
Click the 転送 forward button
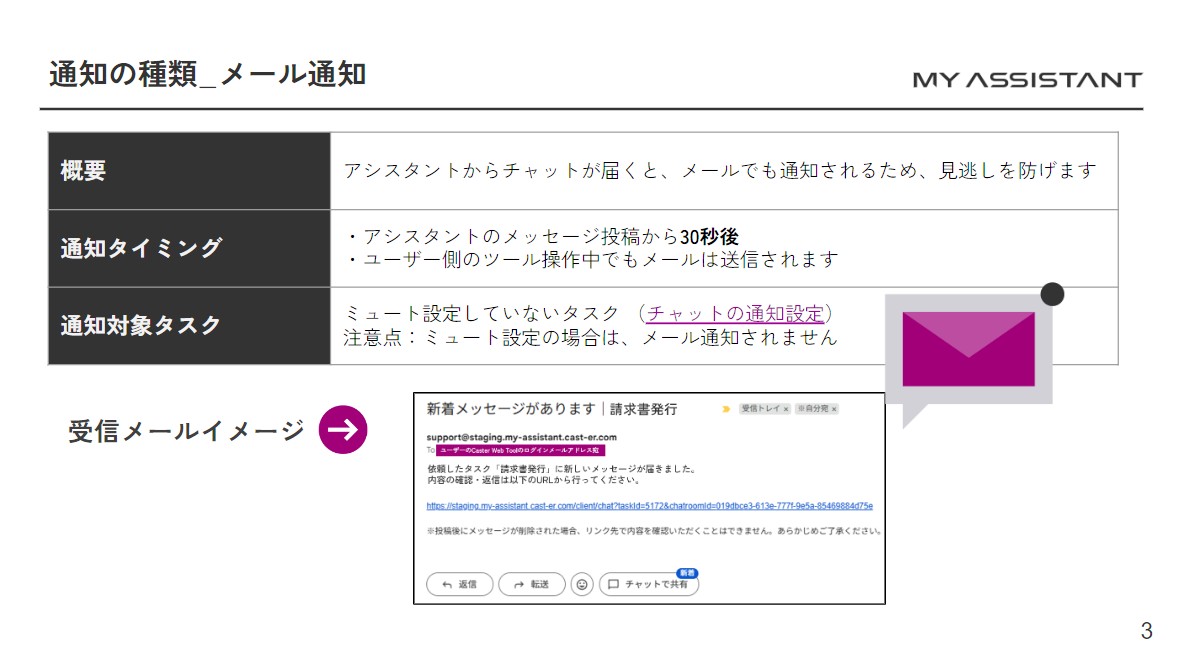[x=532, y=584]
